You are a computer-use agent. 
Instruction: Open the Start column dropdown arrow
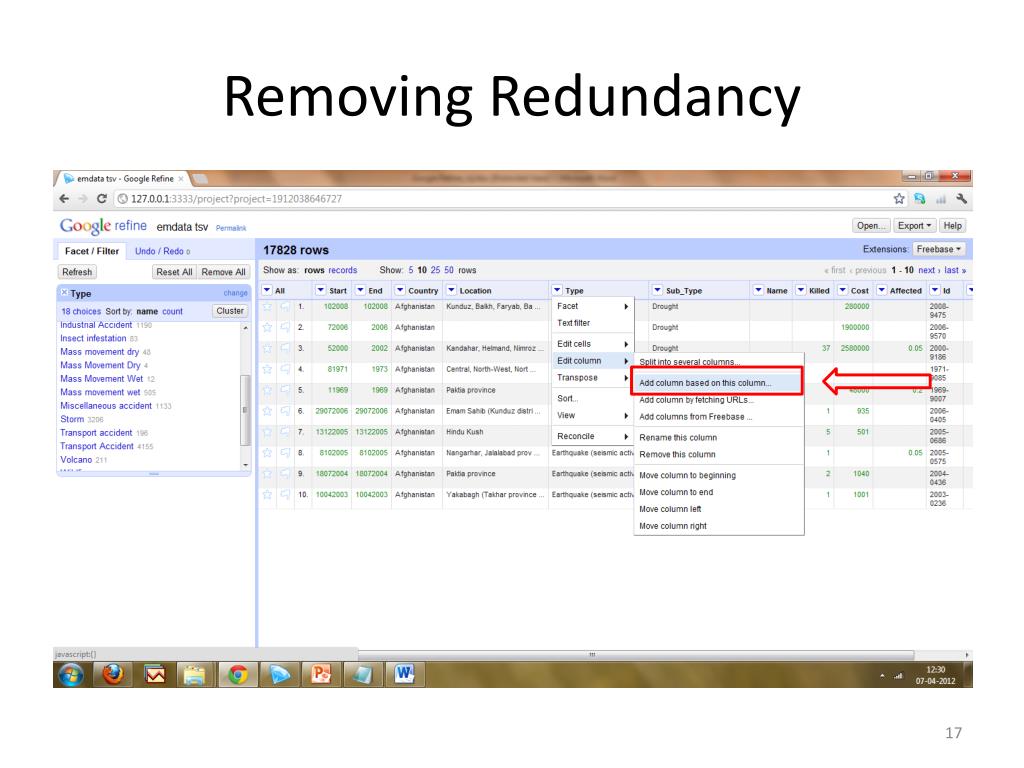(x=320, y=290)
